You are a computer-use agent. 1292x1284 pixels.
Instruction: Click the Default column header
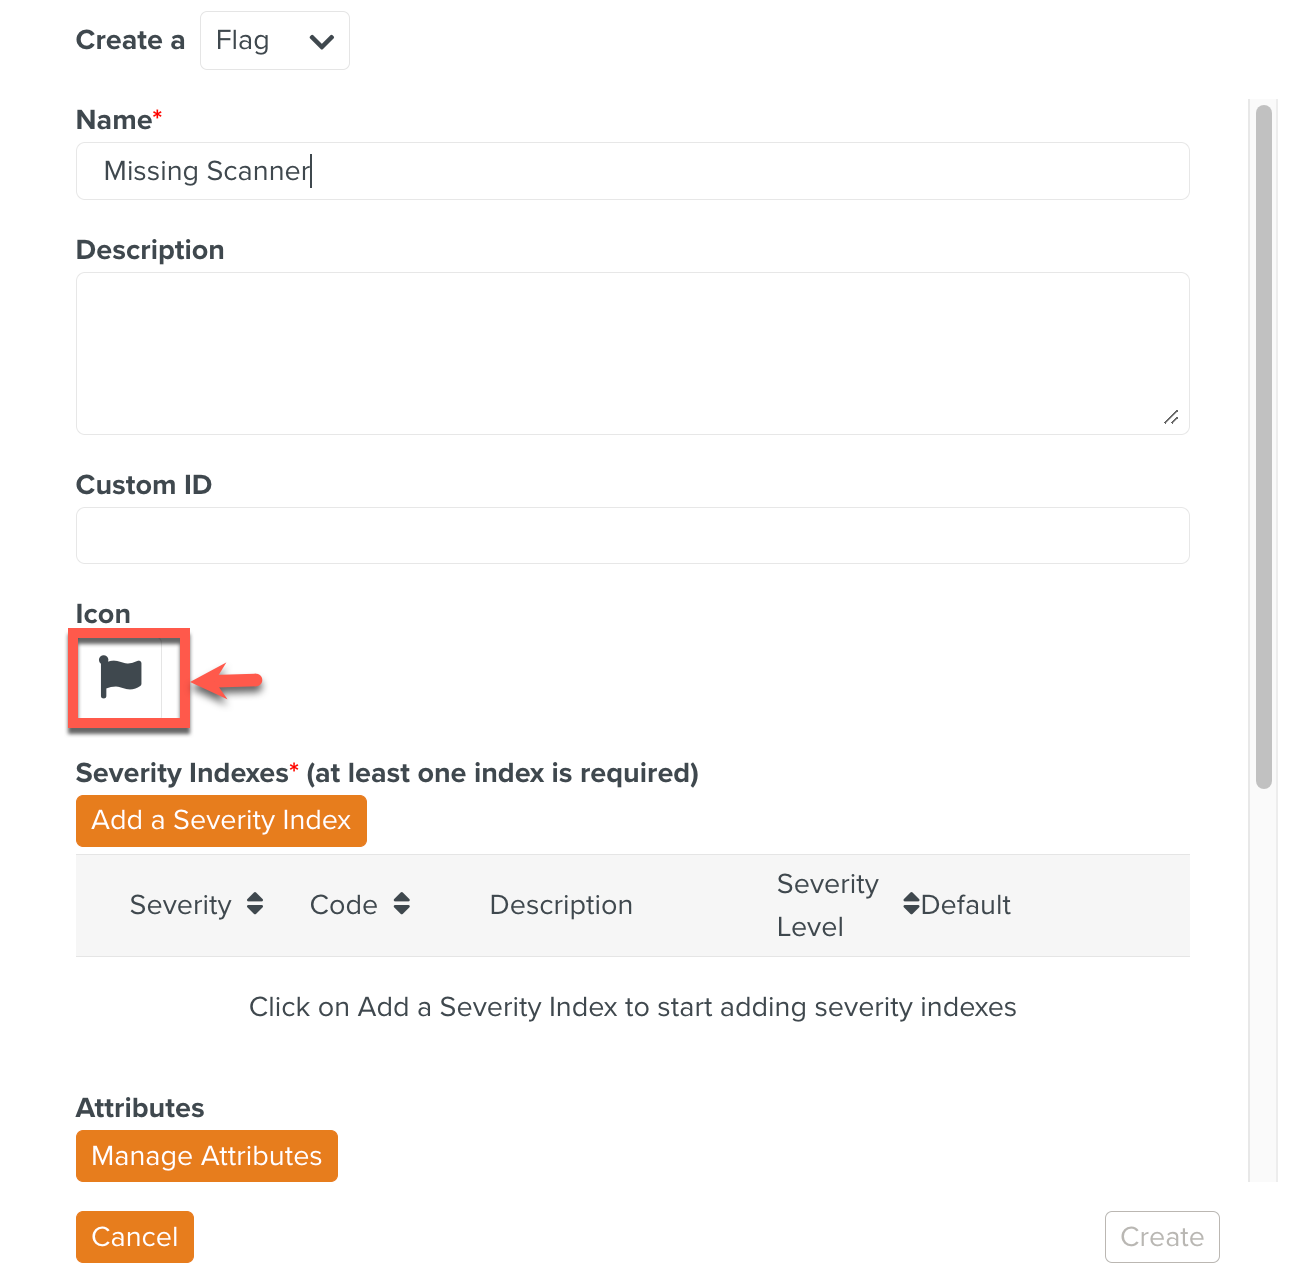[x=966, y=905]
